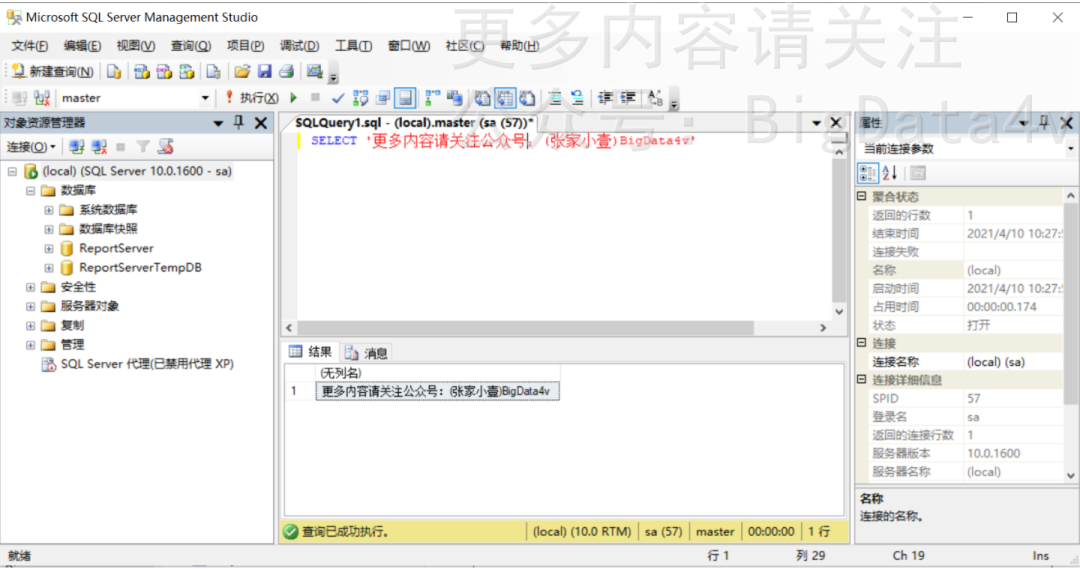Display the estimated execution plan

(x=360, y=98)
